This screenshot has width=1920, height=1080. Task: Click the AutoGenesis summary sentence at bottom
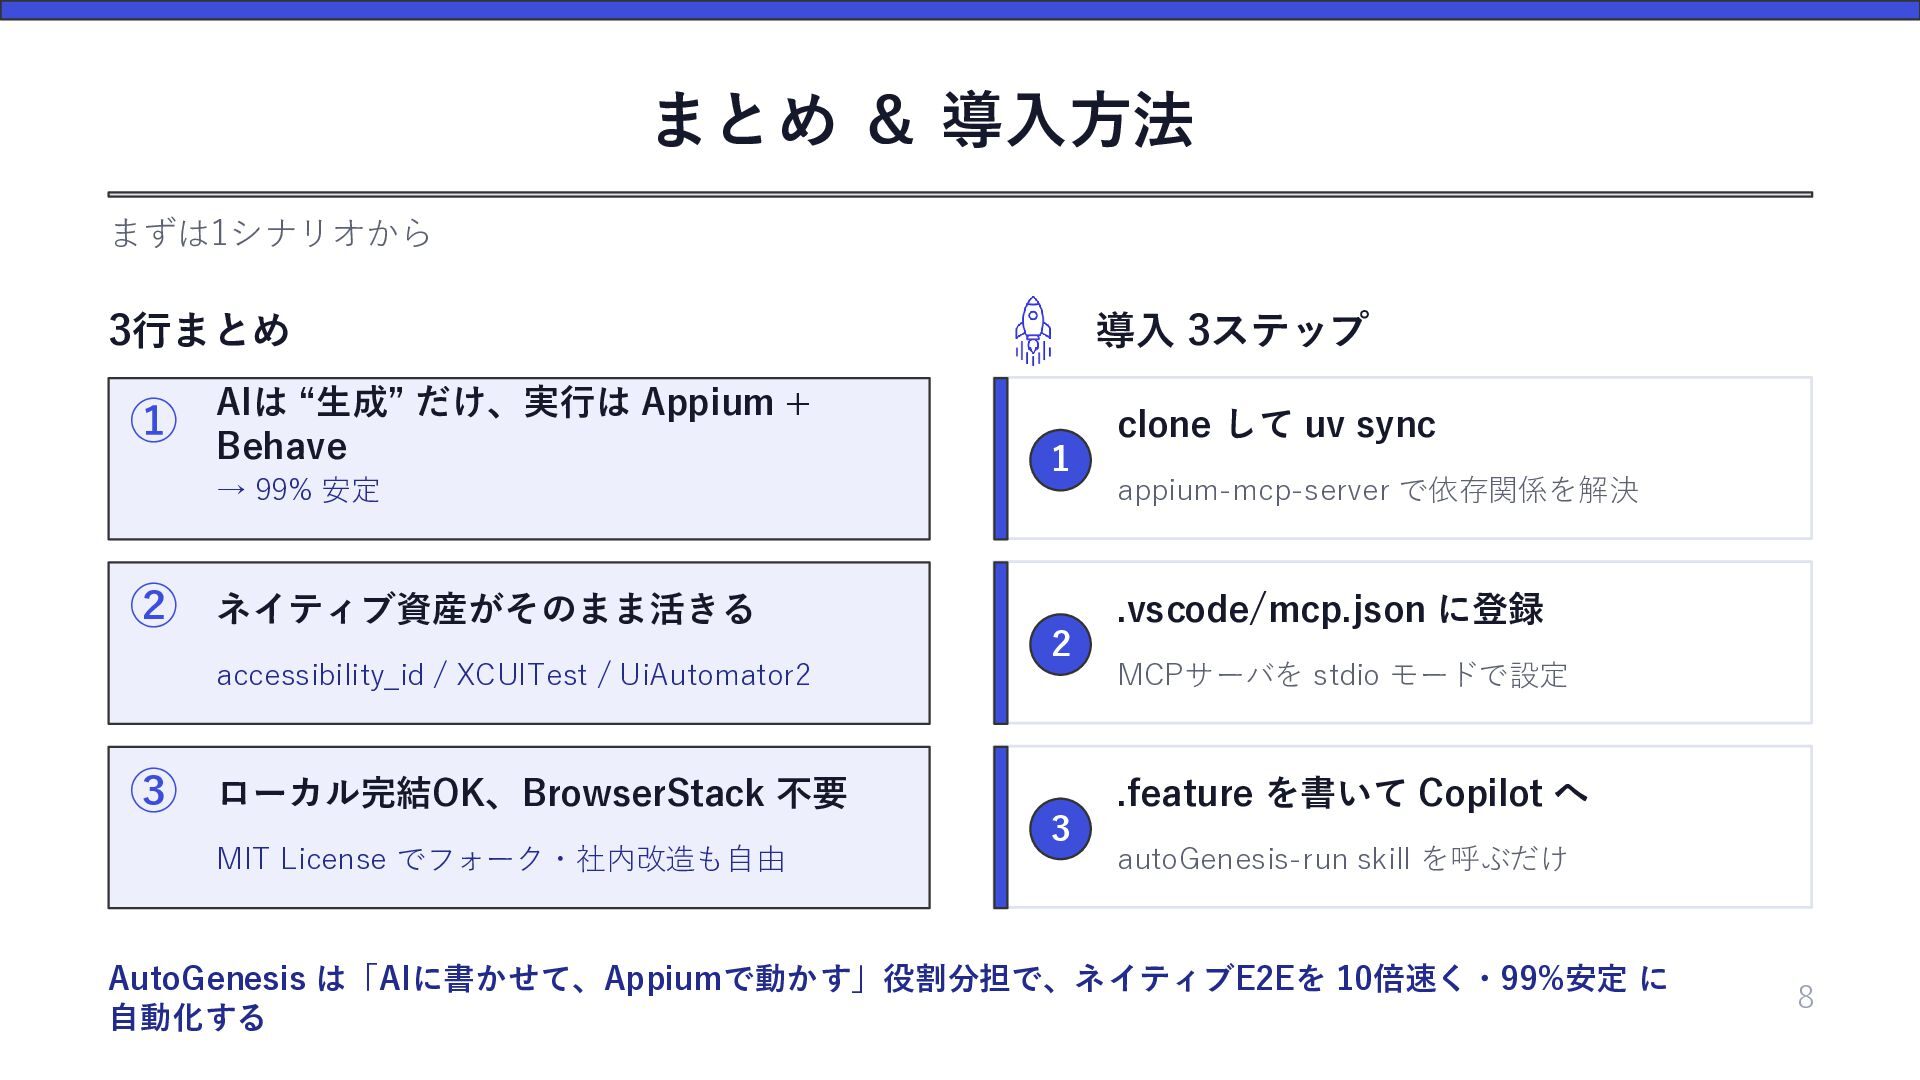[888, 997]
